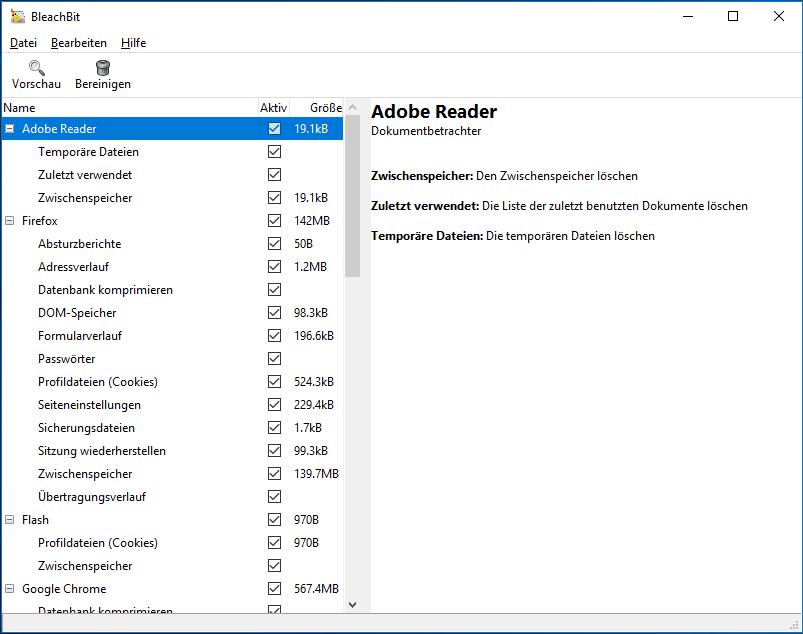803x634 pixels.
Task: Uncheck Flash Zwischenspeicher checkbox
Action: [x=274, y=566]
